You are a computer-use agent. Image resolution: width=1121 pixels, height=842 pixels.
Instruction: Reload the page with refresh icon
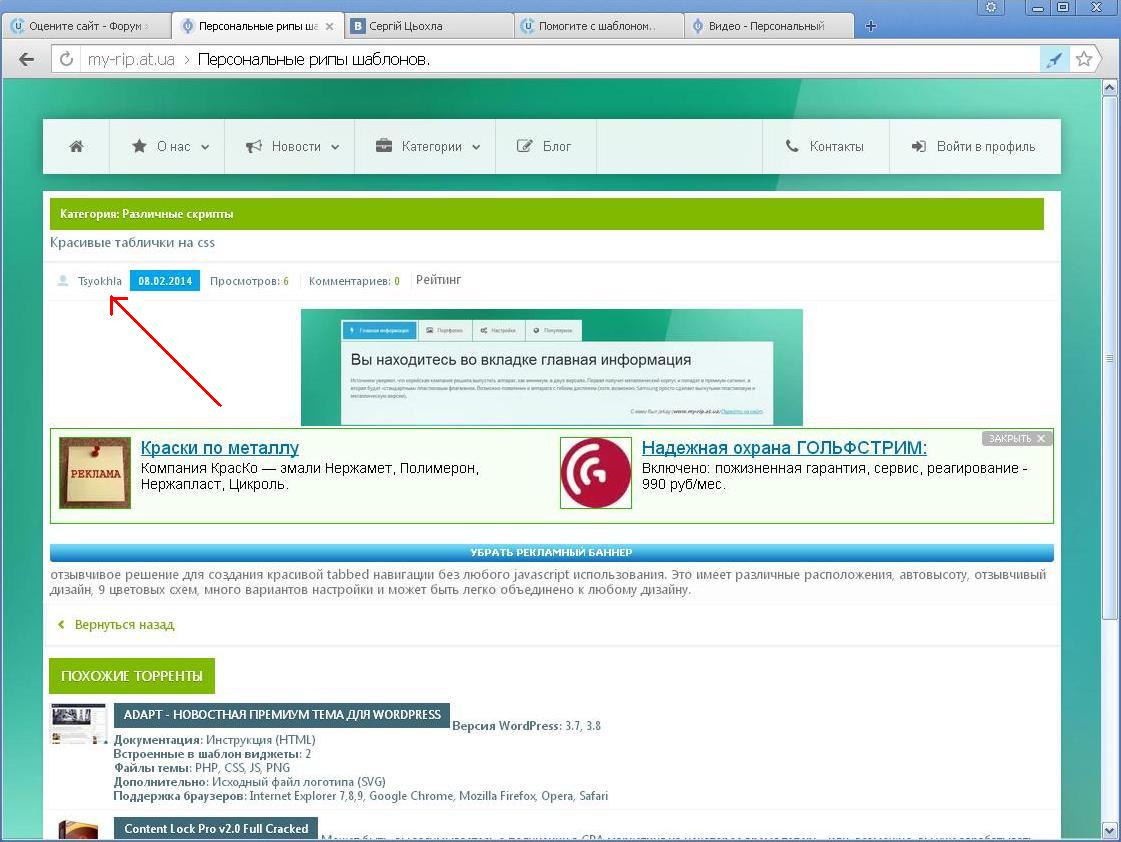point(67,60)
